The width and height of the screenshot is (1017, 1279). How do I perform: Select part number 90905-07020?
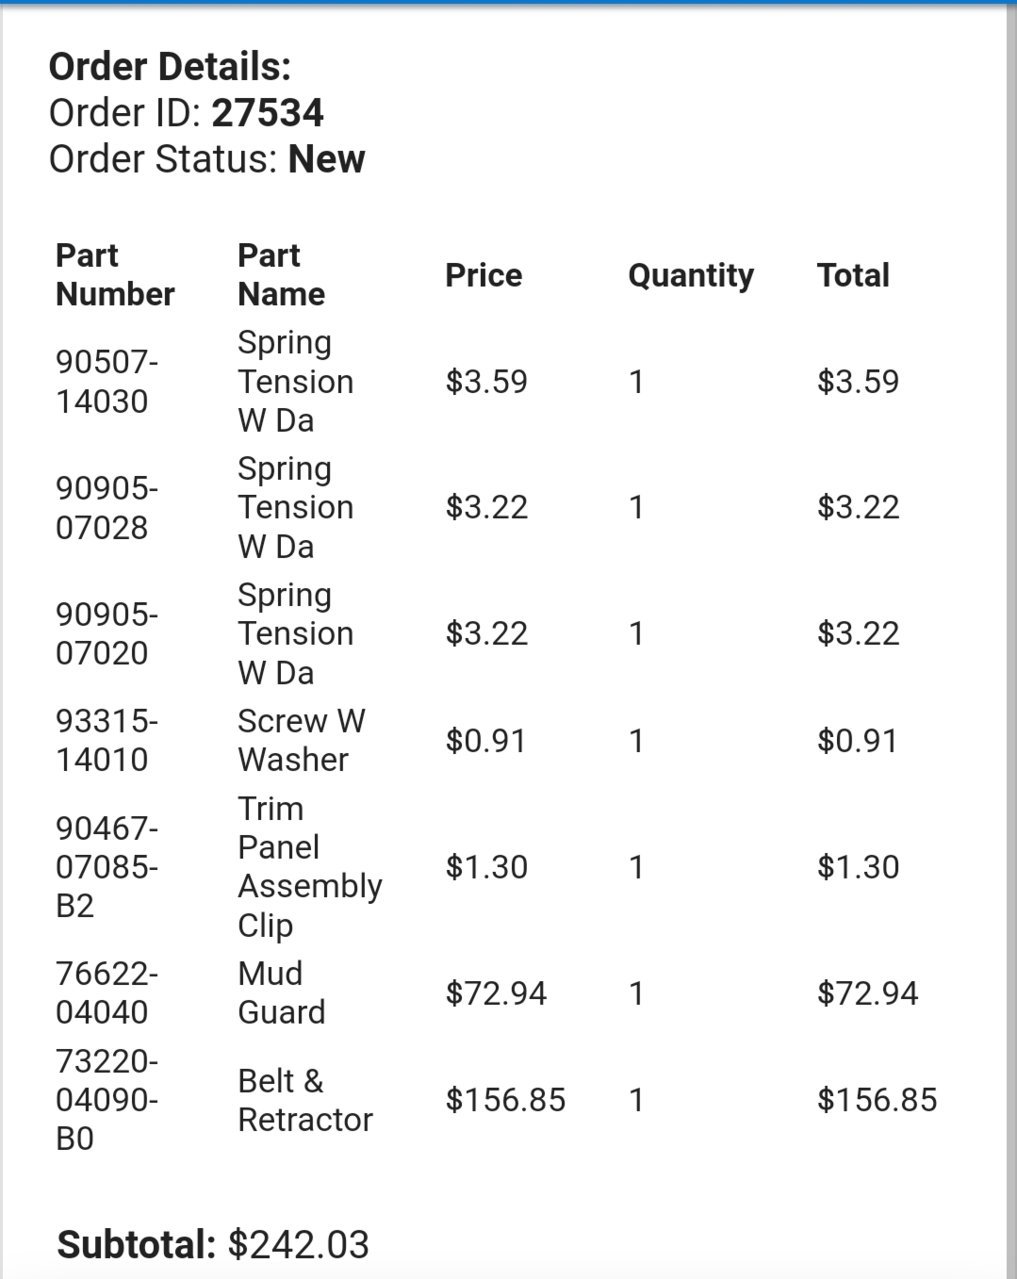click(x=107, y=634)
